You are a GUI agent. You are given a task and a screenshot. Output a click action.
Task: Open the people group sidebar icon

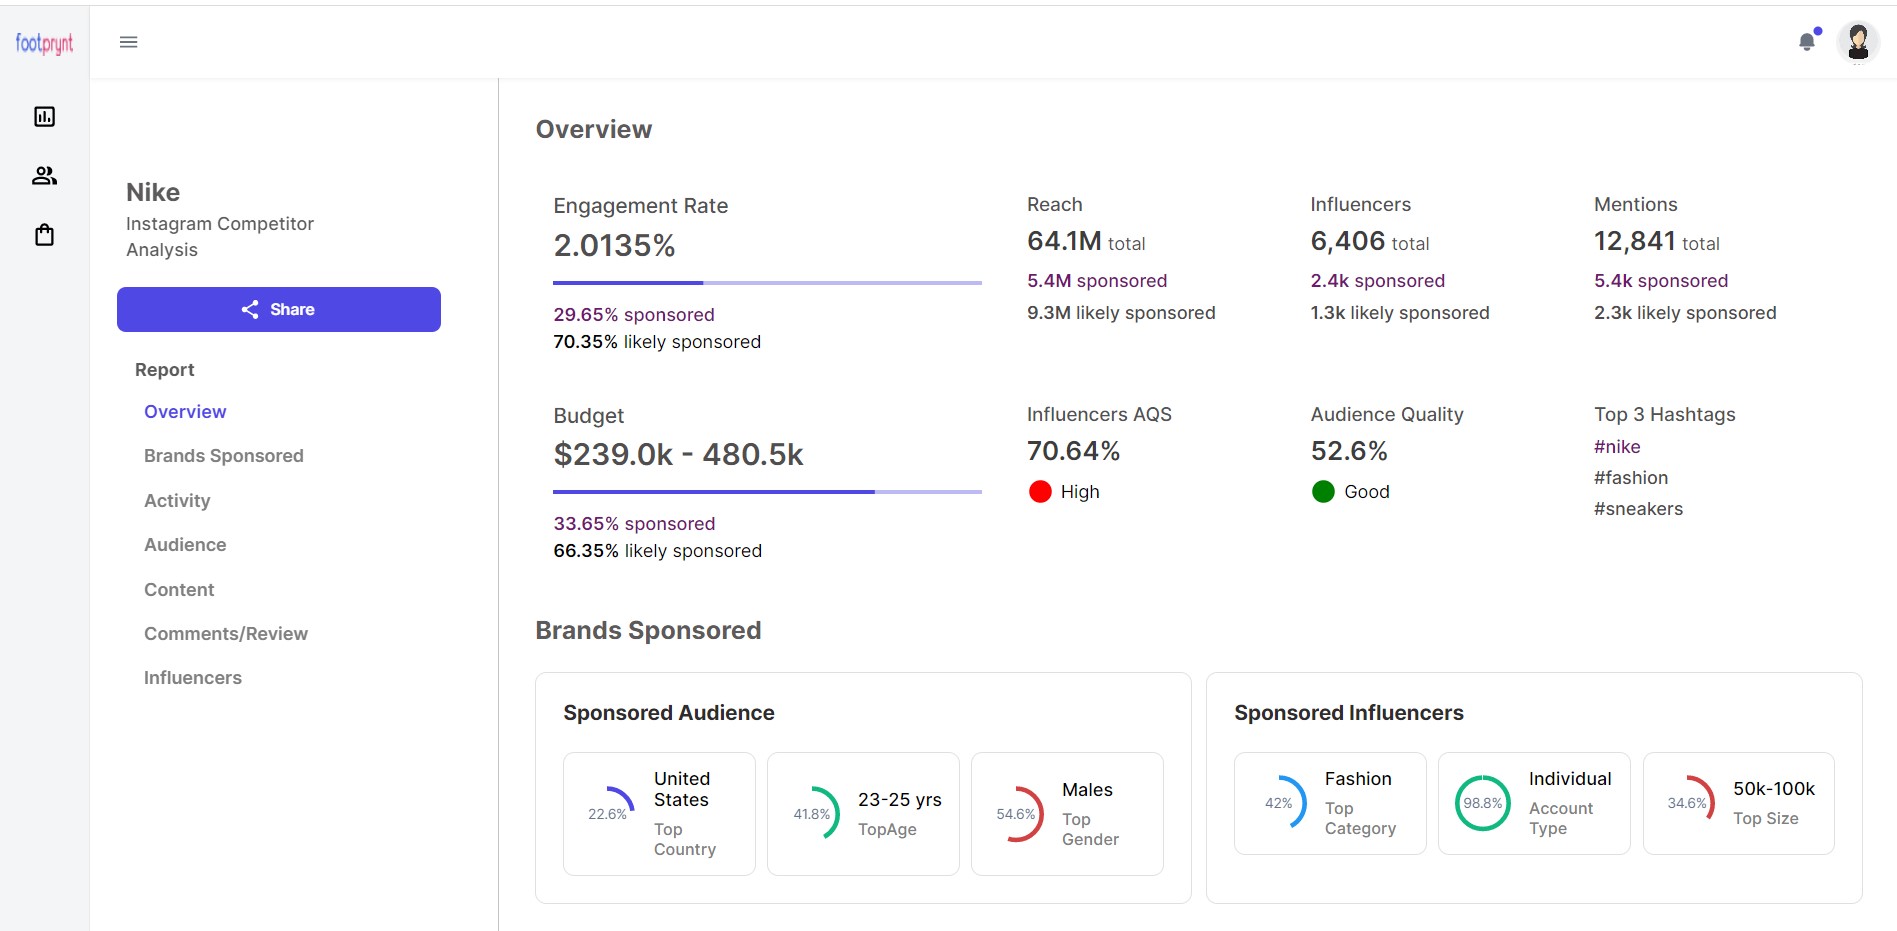click(x=44, y=176)
